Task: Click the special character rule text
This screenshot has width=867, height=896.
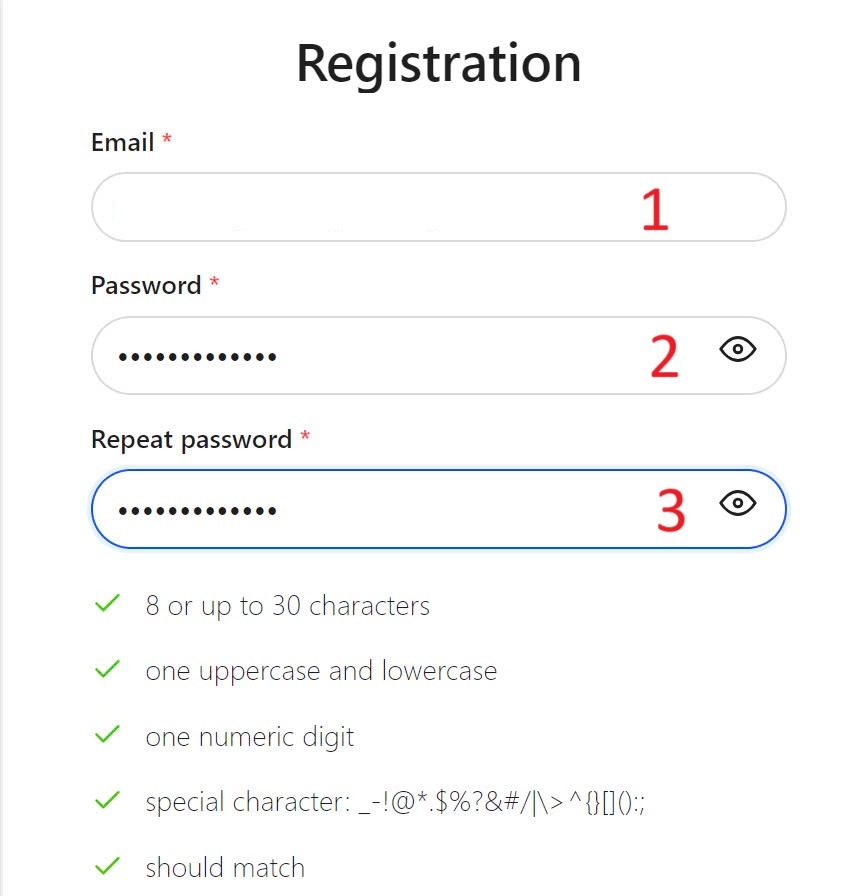Action: point(395,802)
